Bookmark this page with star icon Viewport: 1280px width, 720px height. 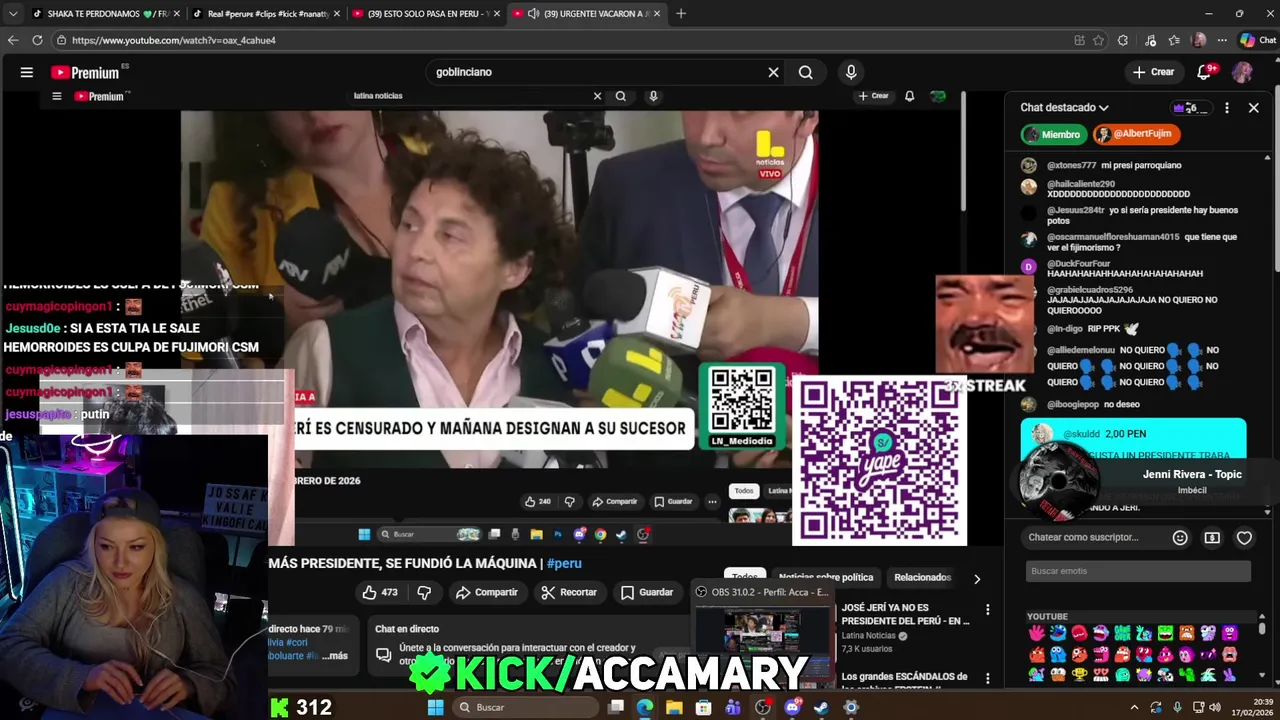coord(1098,40)
